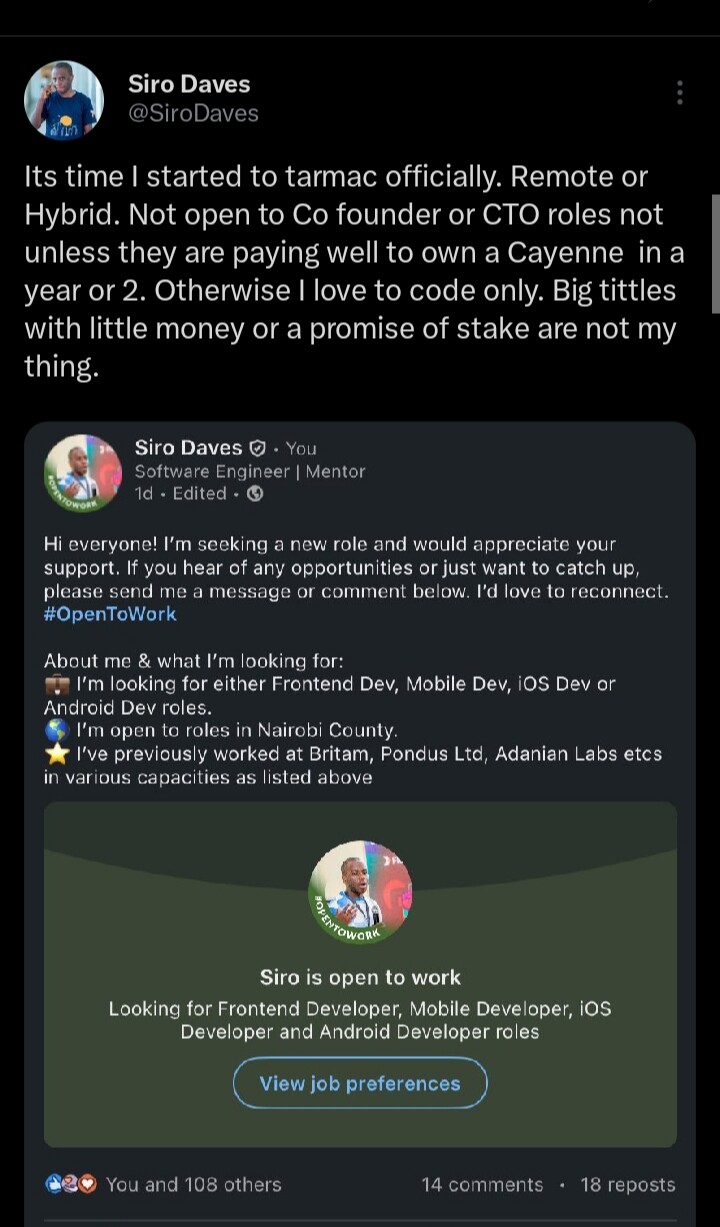Image resolution: width=720 pixels, height=1227 pixels.
Task: Open the @SiroDaves handle profile
Action: (x=193, y=113)
